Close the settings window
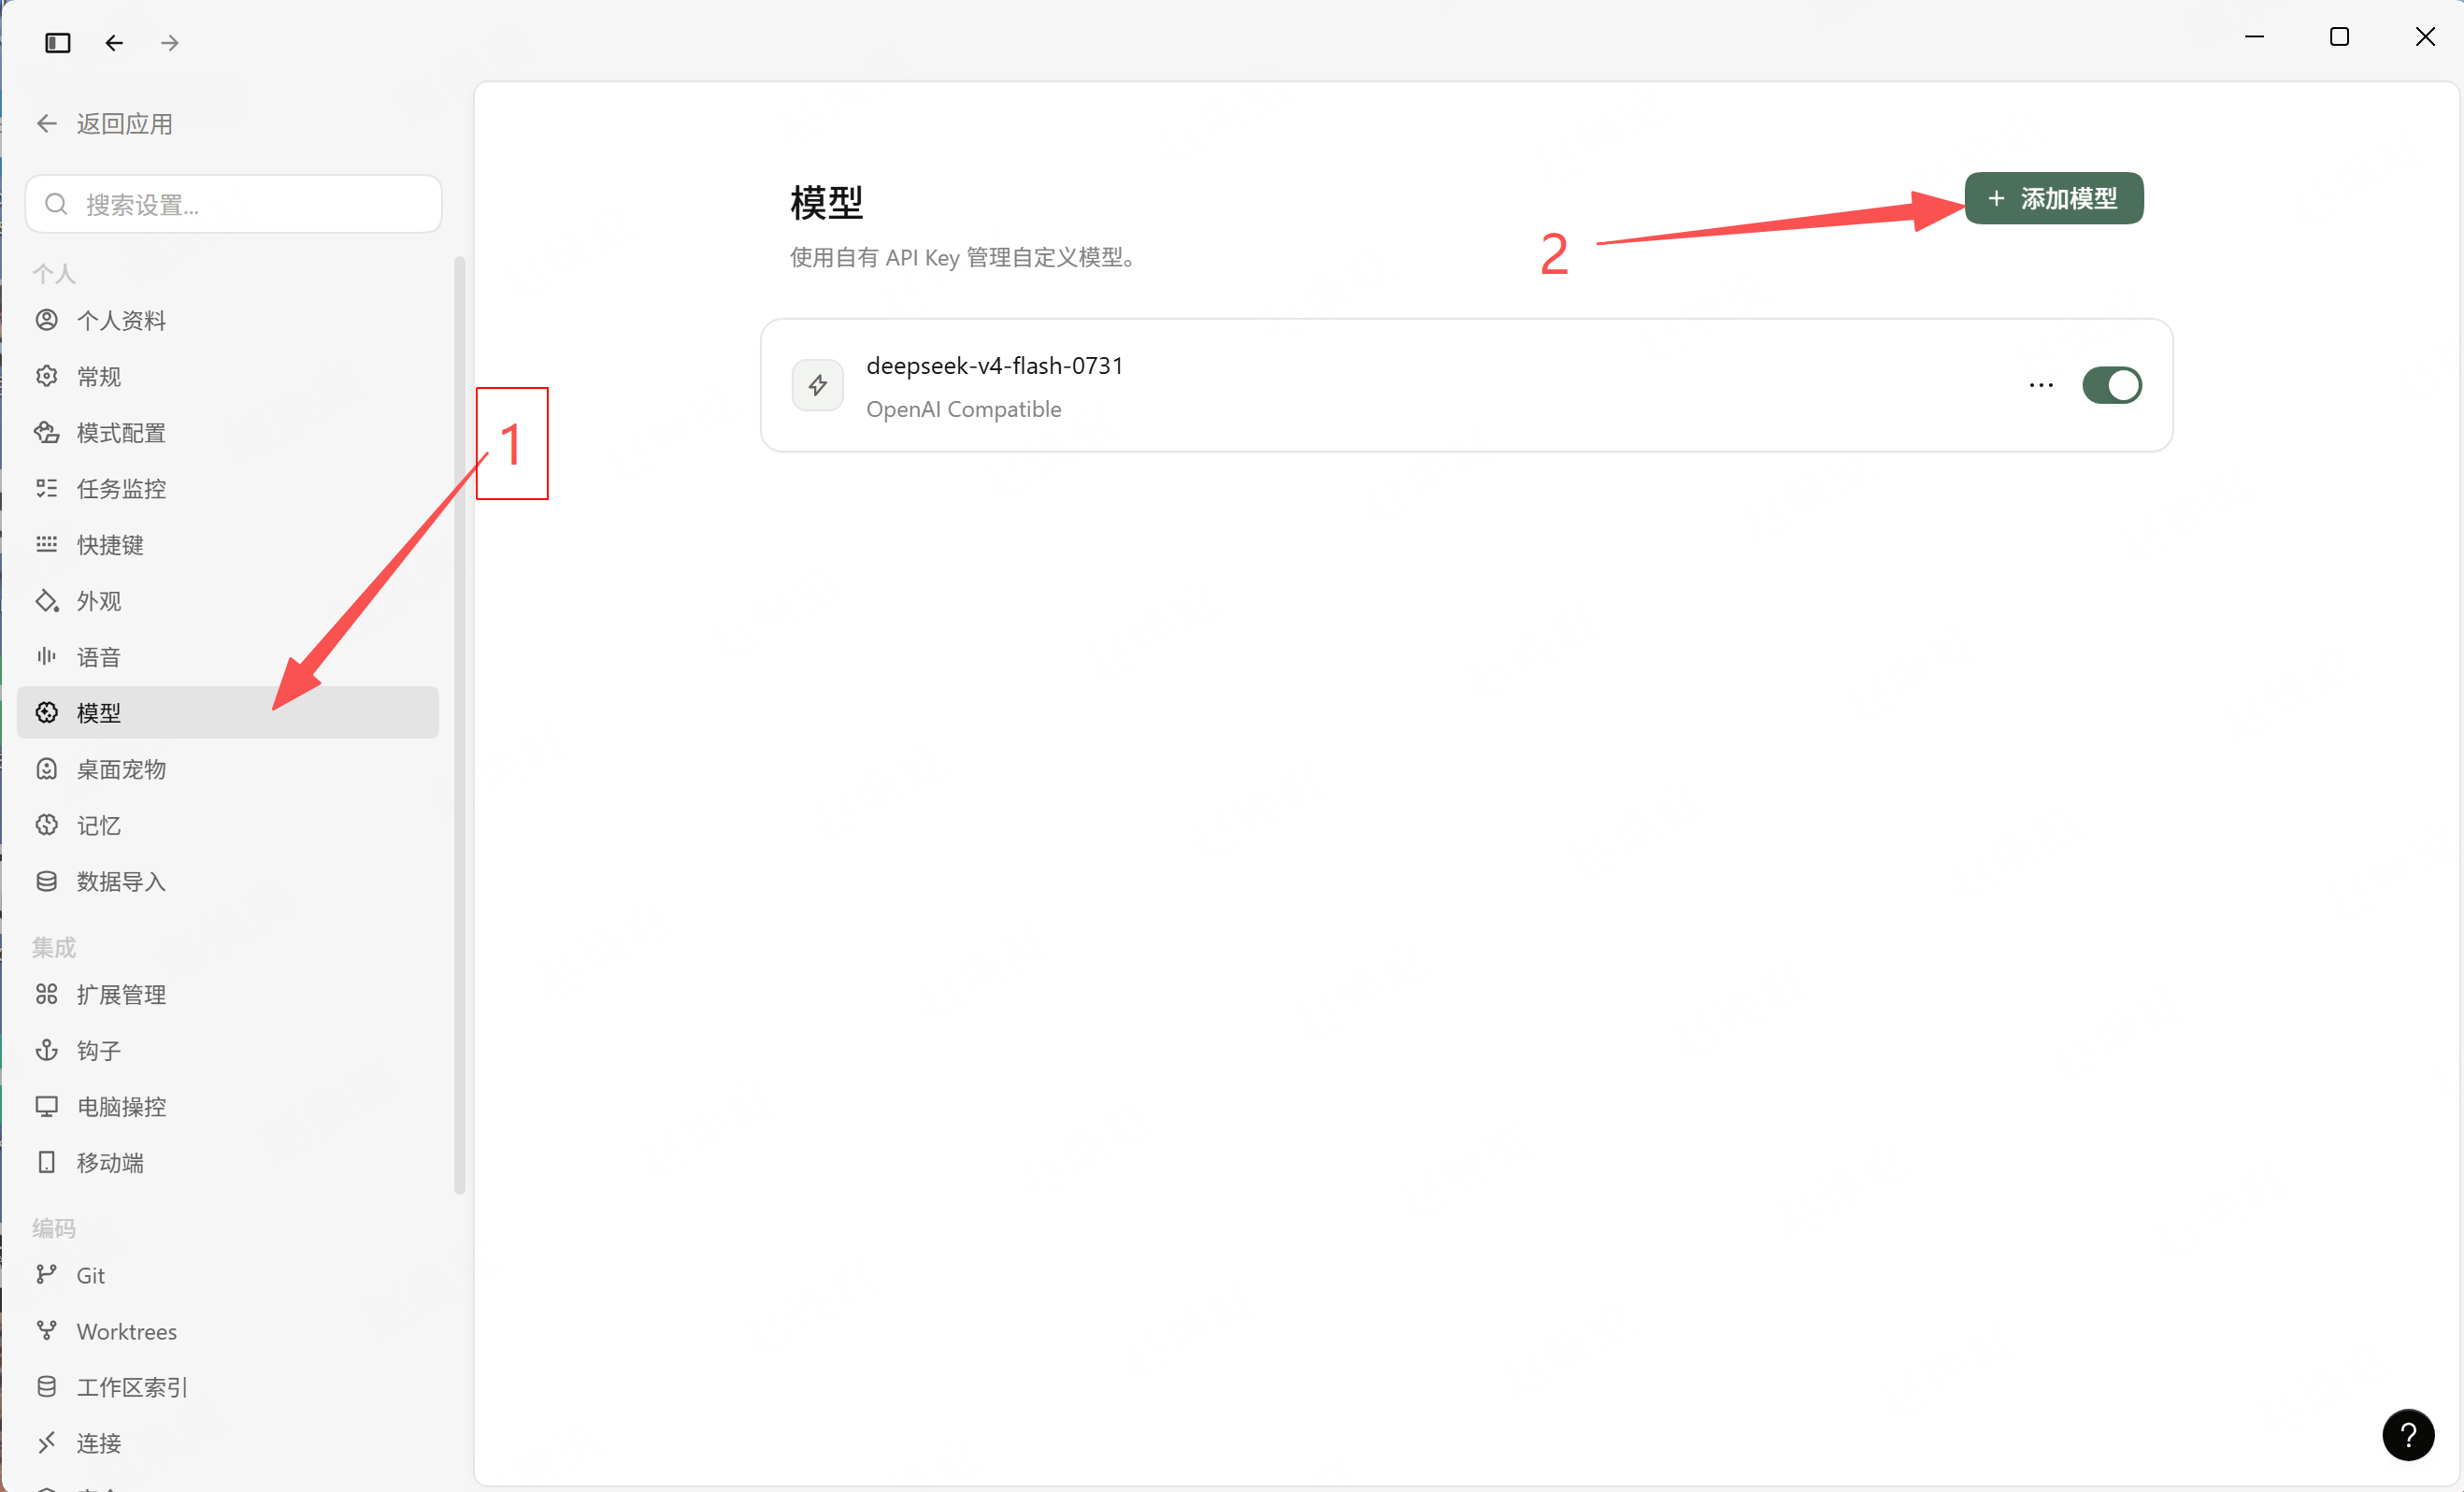The height and width of the screenshot is (1492, 2464). tap(2425, 37)
